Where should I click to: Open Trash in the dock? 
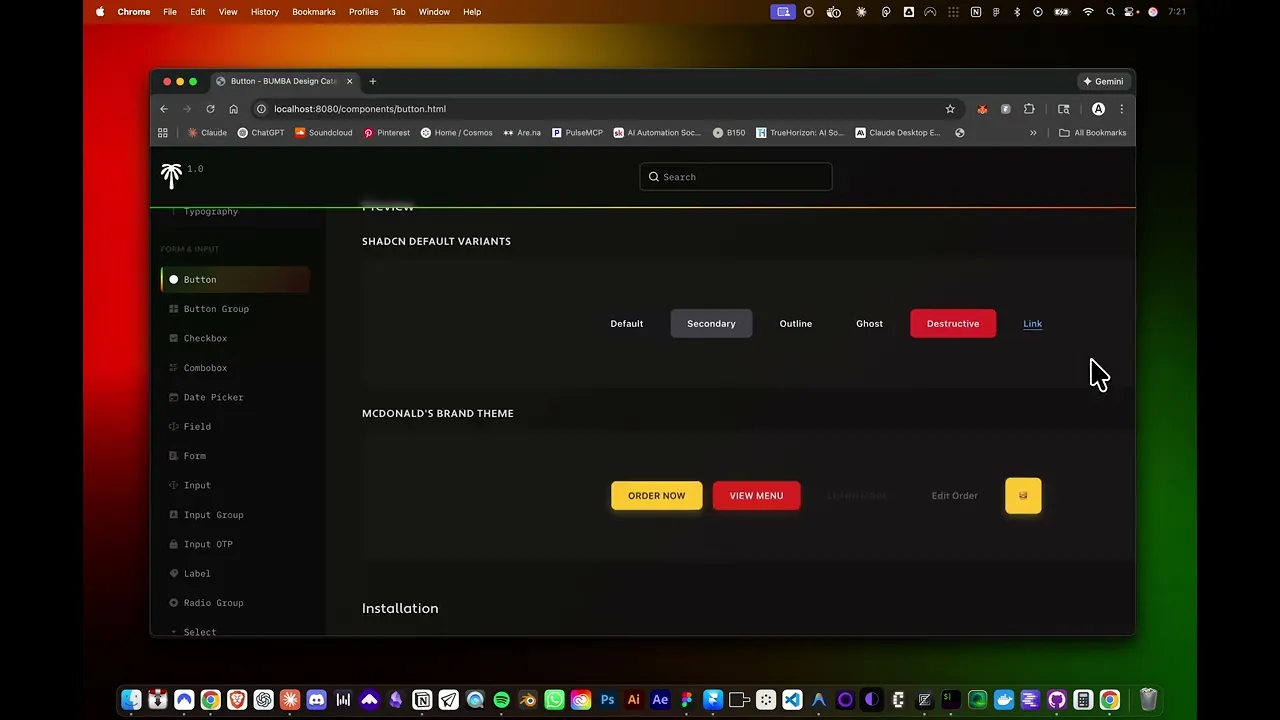click(1148, 700)
